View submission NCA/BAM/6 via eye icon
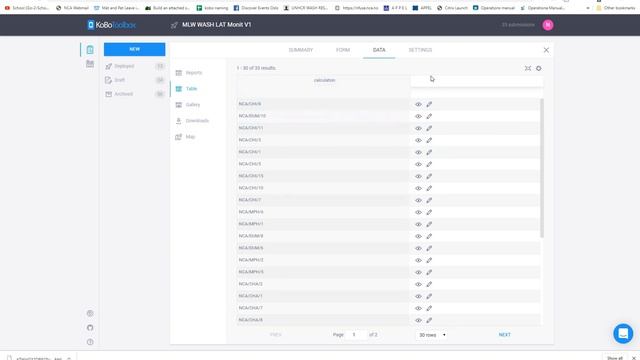 click(418, 248)
